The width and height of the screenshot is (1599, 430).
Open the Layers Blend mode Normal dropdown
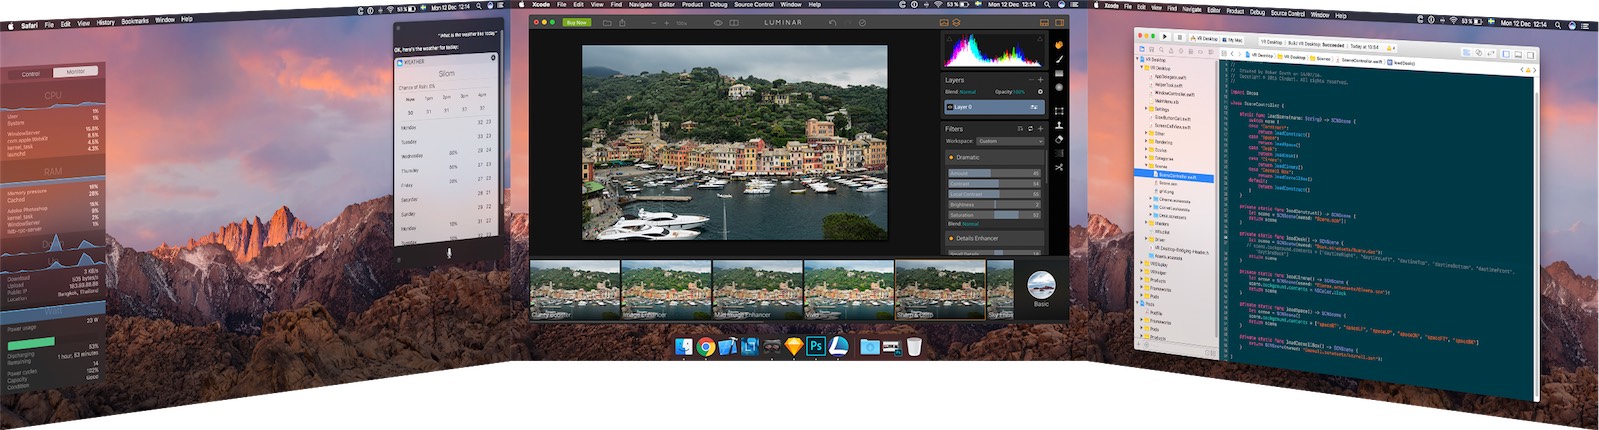[967, 92]
